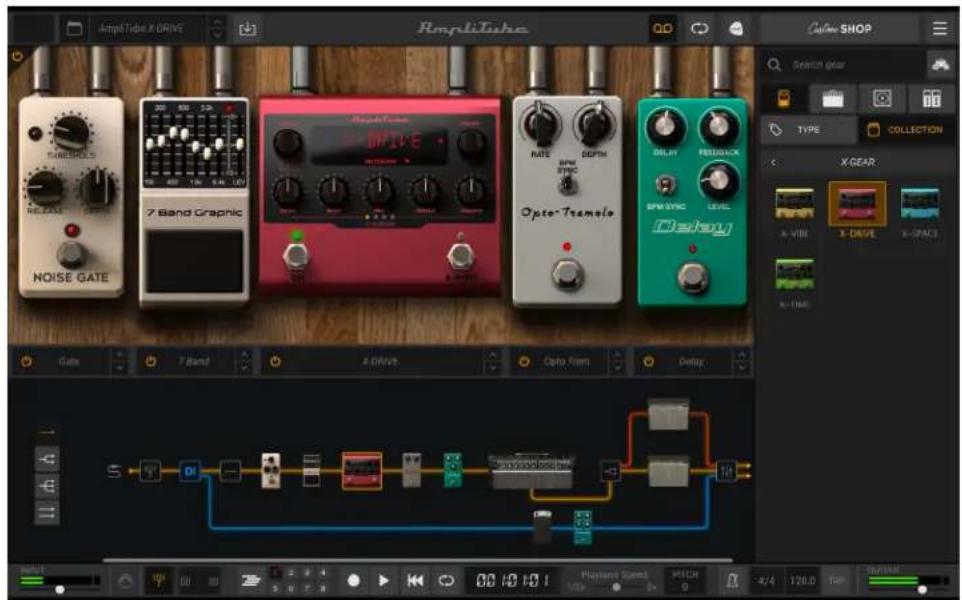This screenshot has height=600, width=962.
Task: Stomp the Opto-Tremolo footswitch
Action: tap(567, 273)
